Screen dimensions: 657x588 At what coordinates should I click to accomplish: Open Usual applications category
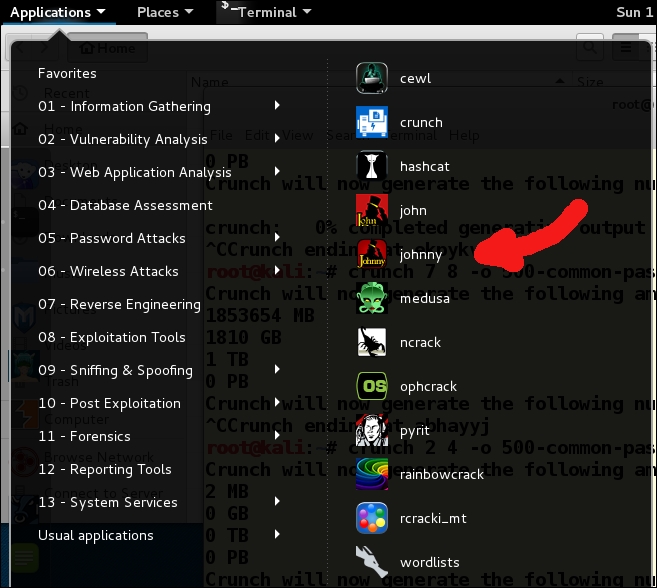tap(96, 536)
